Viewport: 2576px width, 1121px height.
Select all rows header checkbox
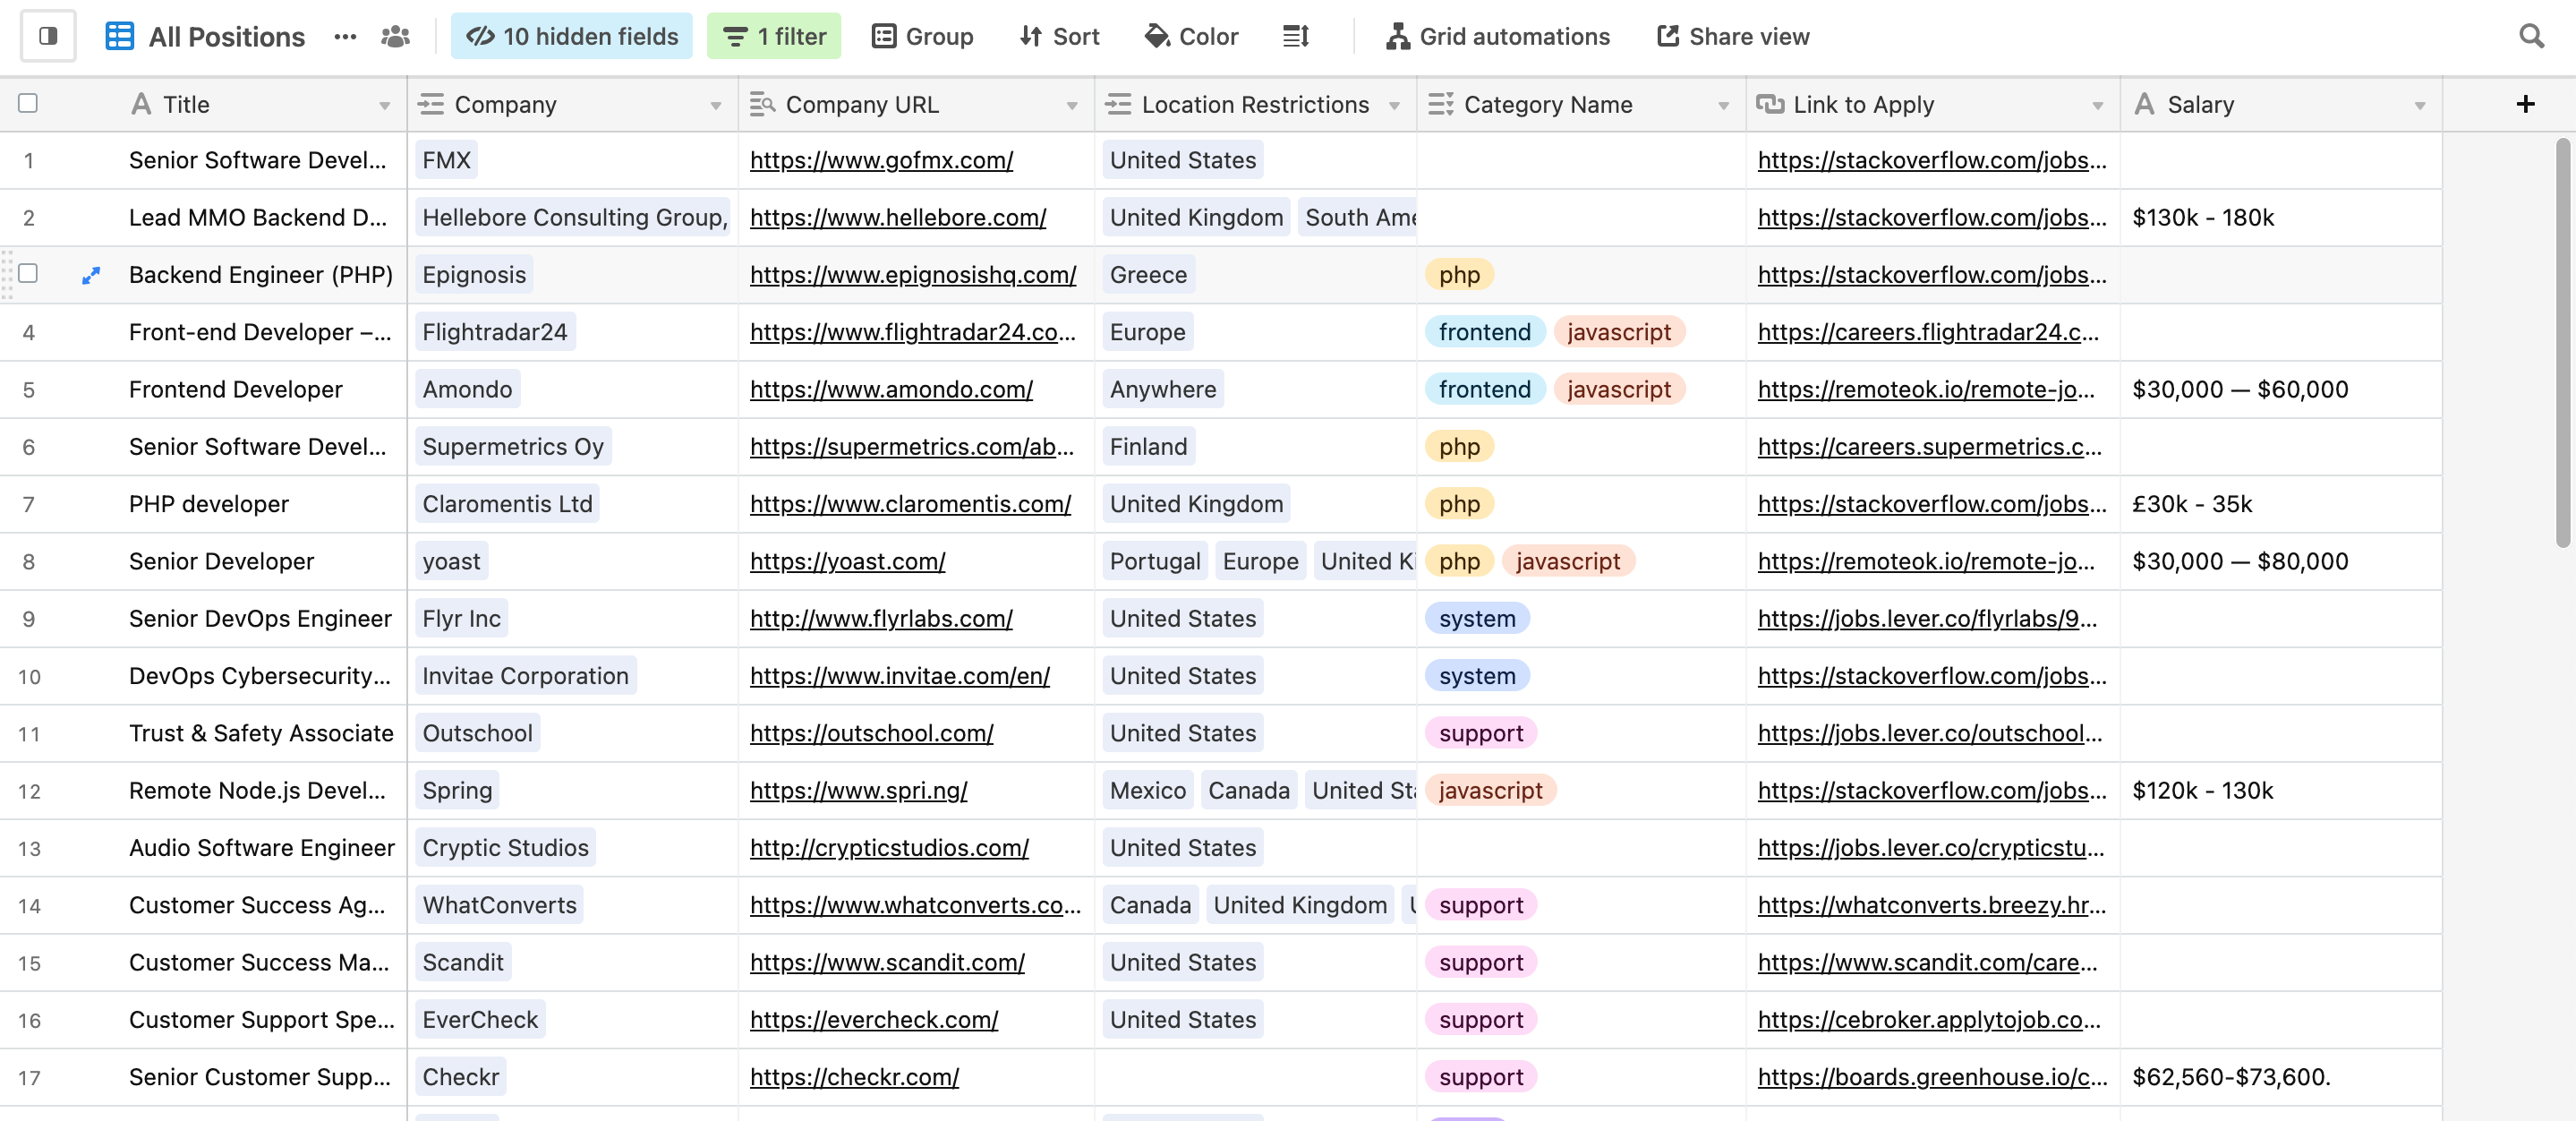pyautogui.click(x=28, y=103)
